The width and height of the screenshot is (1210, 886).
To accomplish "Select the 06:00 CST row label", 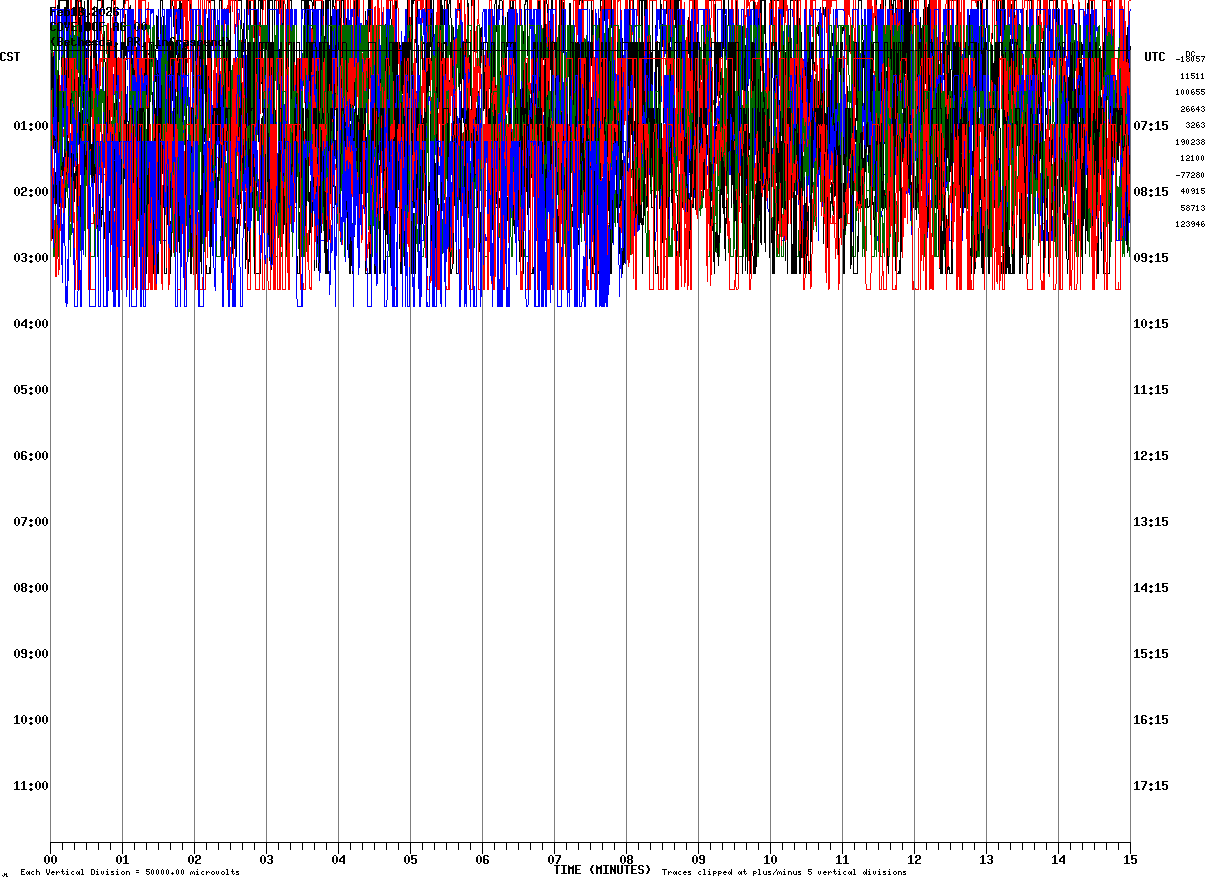I will click(31, 456).
